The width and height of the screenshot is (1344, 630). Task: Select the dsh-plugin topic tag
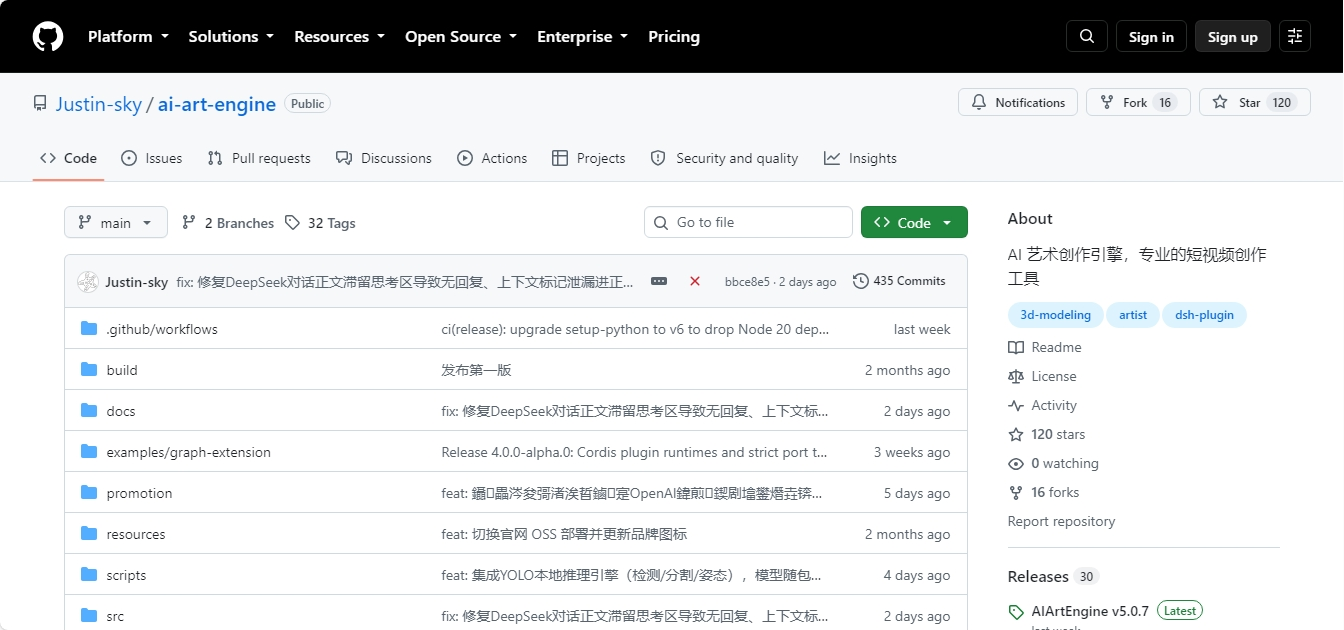pos(1204,315)
